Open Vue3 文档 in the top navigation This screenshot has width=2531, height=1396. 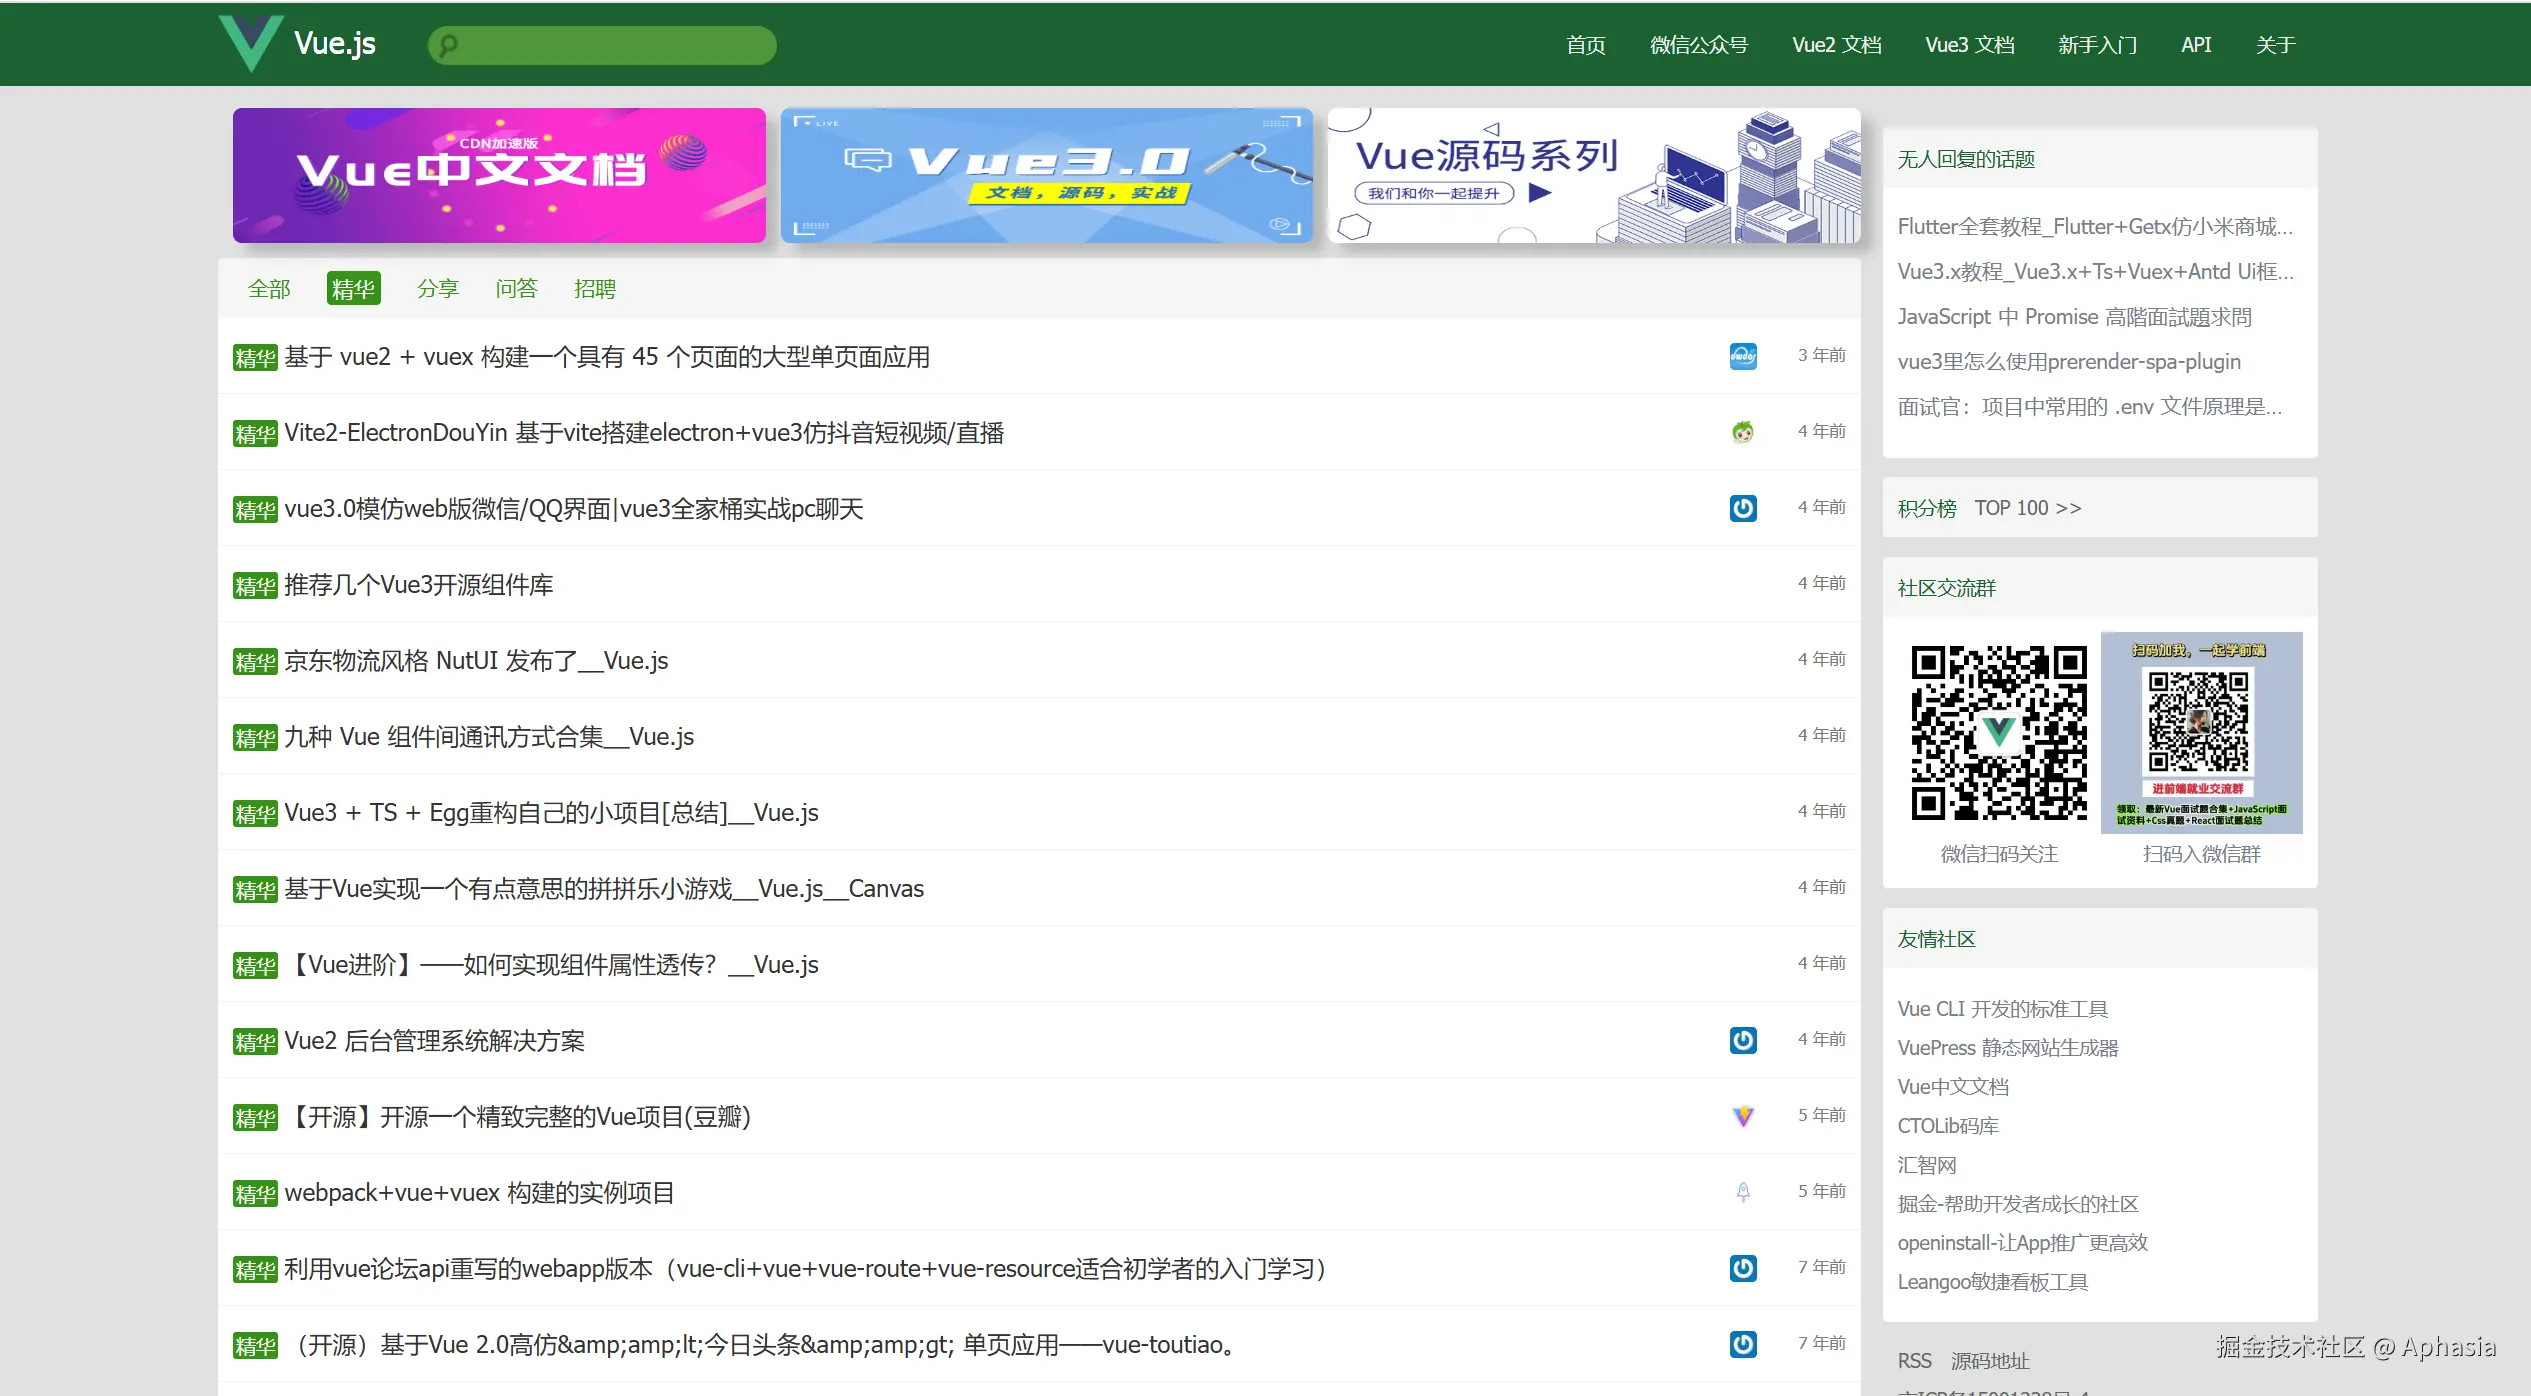coord(1969,45)
